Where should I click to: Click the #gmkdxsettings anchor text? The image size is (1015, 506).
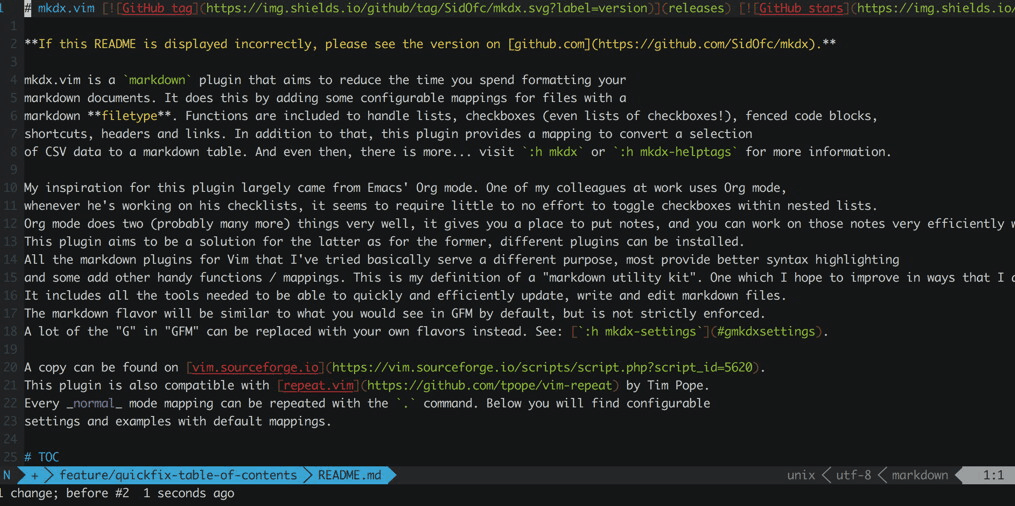point(766,332)
